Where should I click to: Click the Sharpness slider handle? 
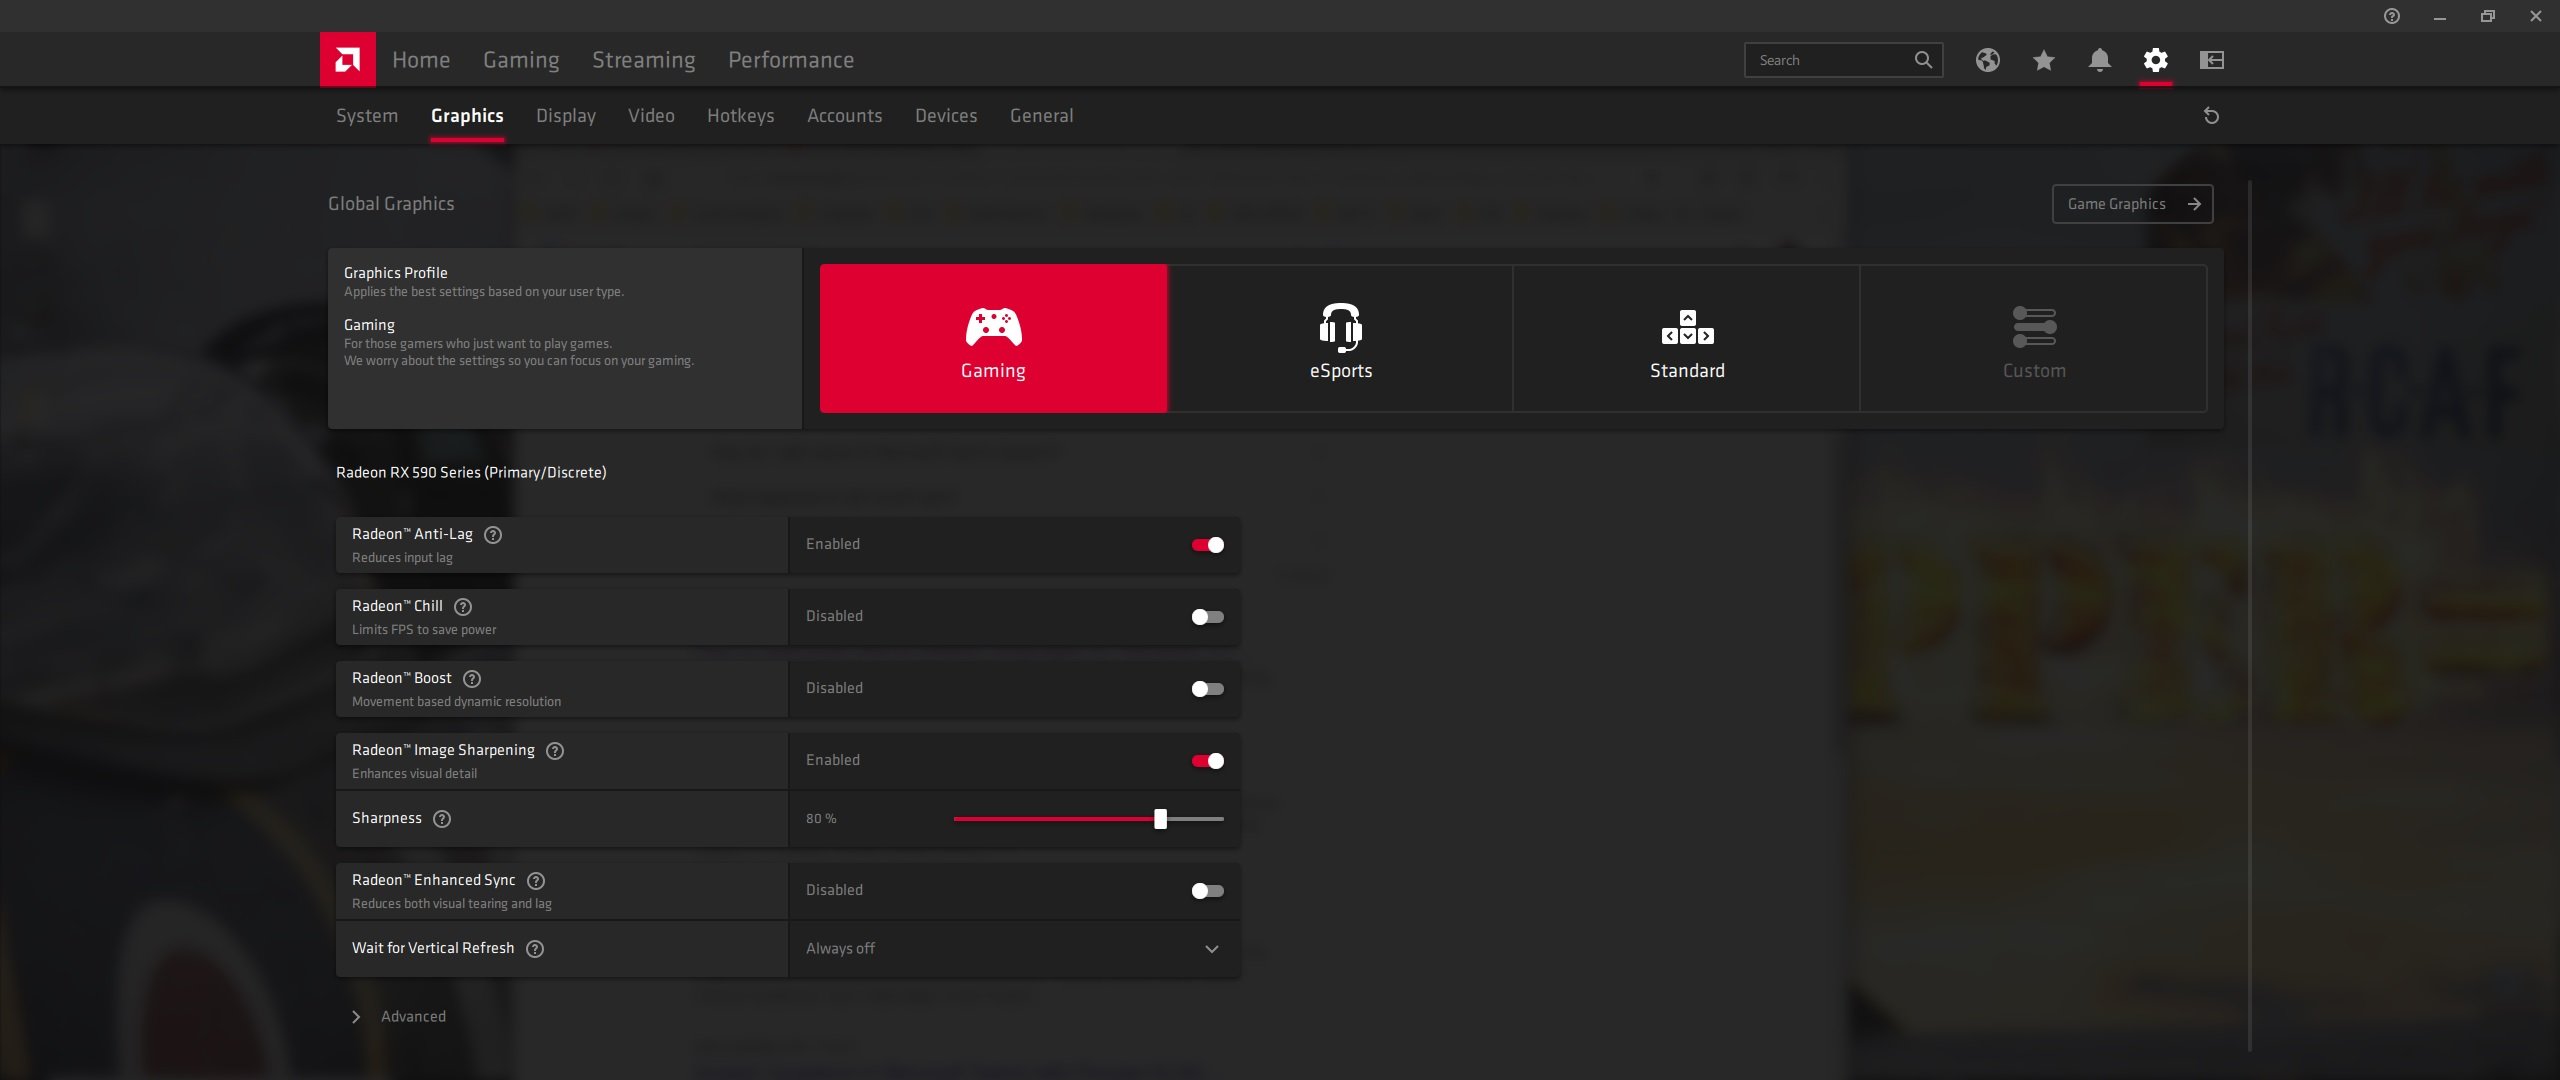point(1160,819)
